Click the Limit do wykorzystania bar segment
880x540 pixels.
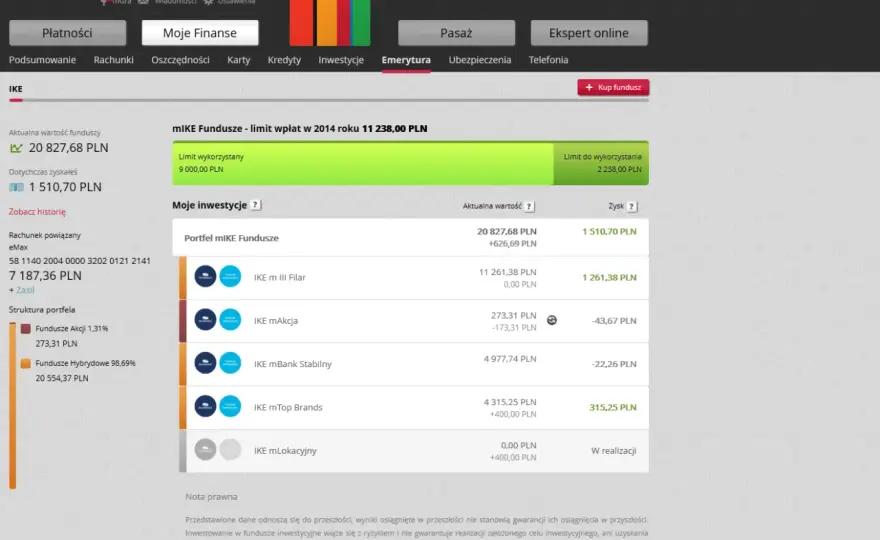pyautogui.click(x=601, y=163)
